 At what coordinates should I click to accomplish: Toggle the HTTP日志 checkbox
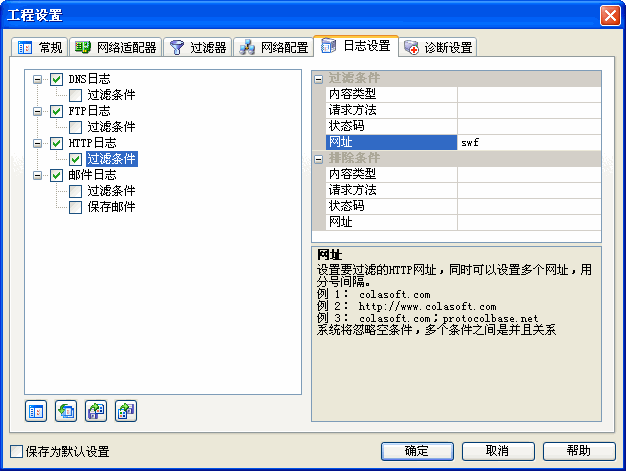pos(56,143)
